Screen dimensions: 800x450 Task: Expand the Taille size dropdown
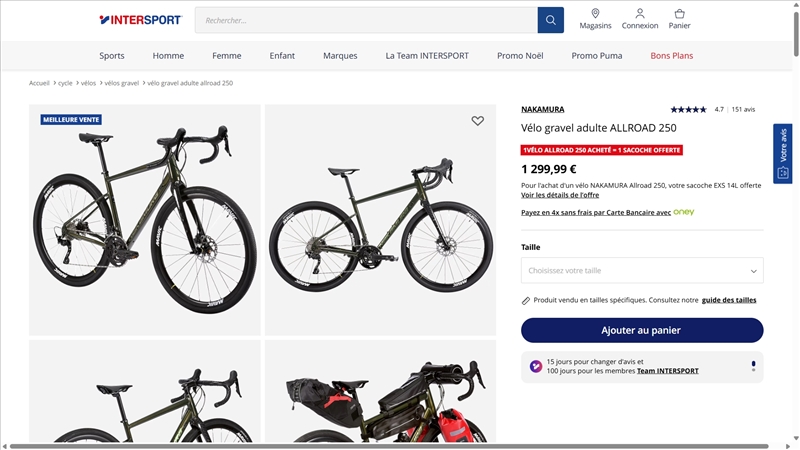[642, 270]
